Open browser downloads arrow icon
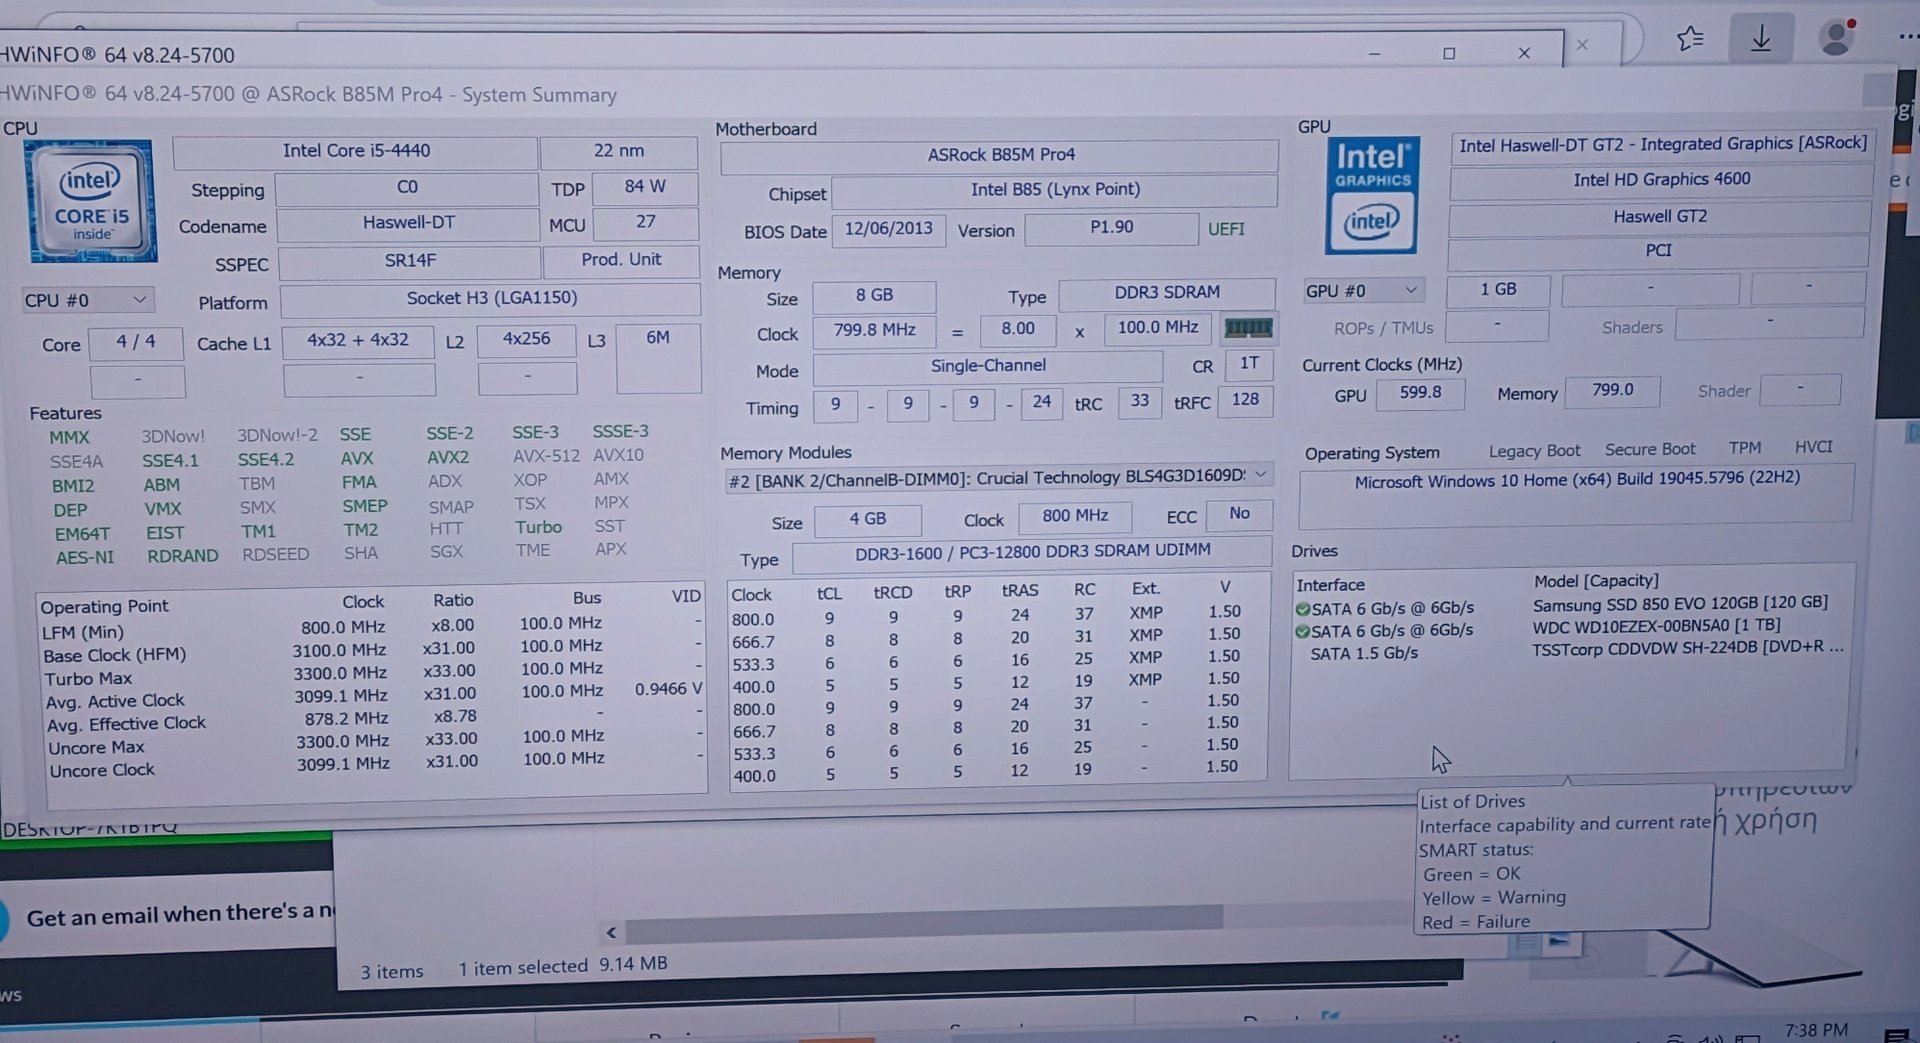 [x=1761, y=39]
